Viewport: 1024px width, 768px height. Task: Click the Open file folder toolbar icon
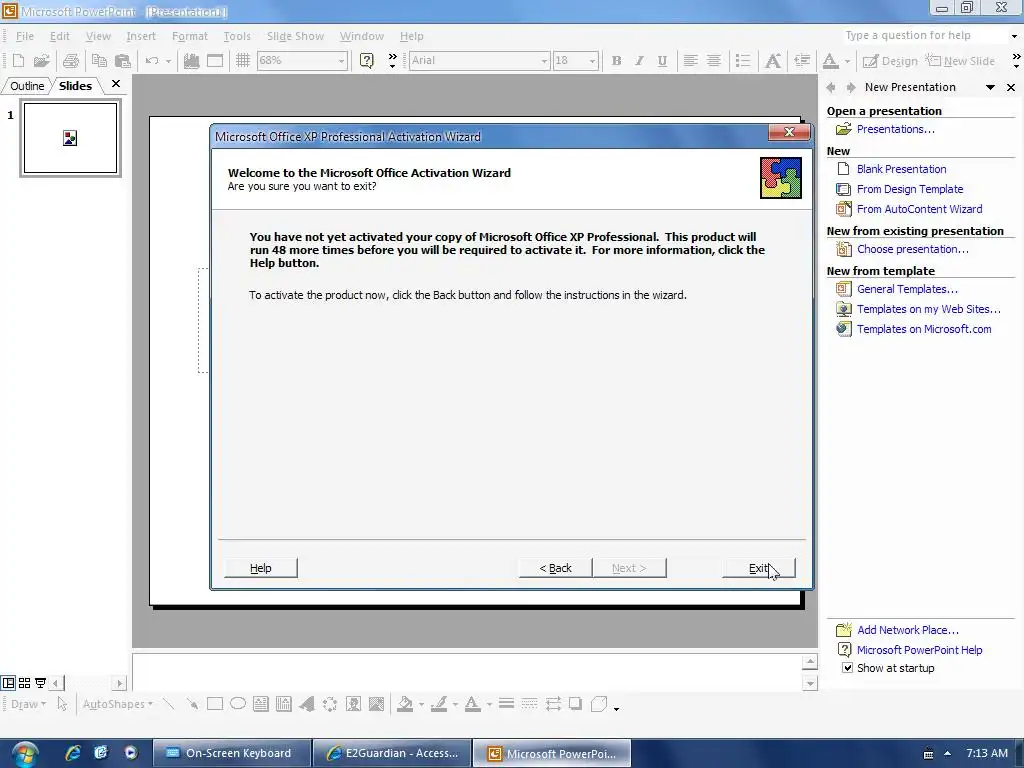point(41,61)
